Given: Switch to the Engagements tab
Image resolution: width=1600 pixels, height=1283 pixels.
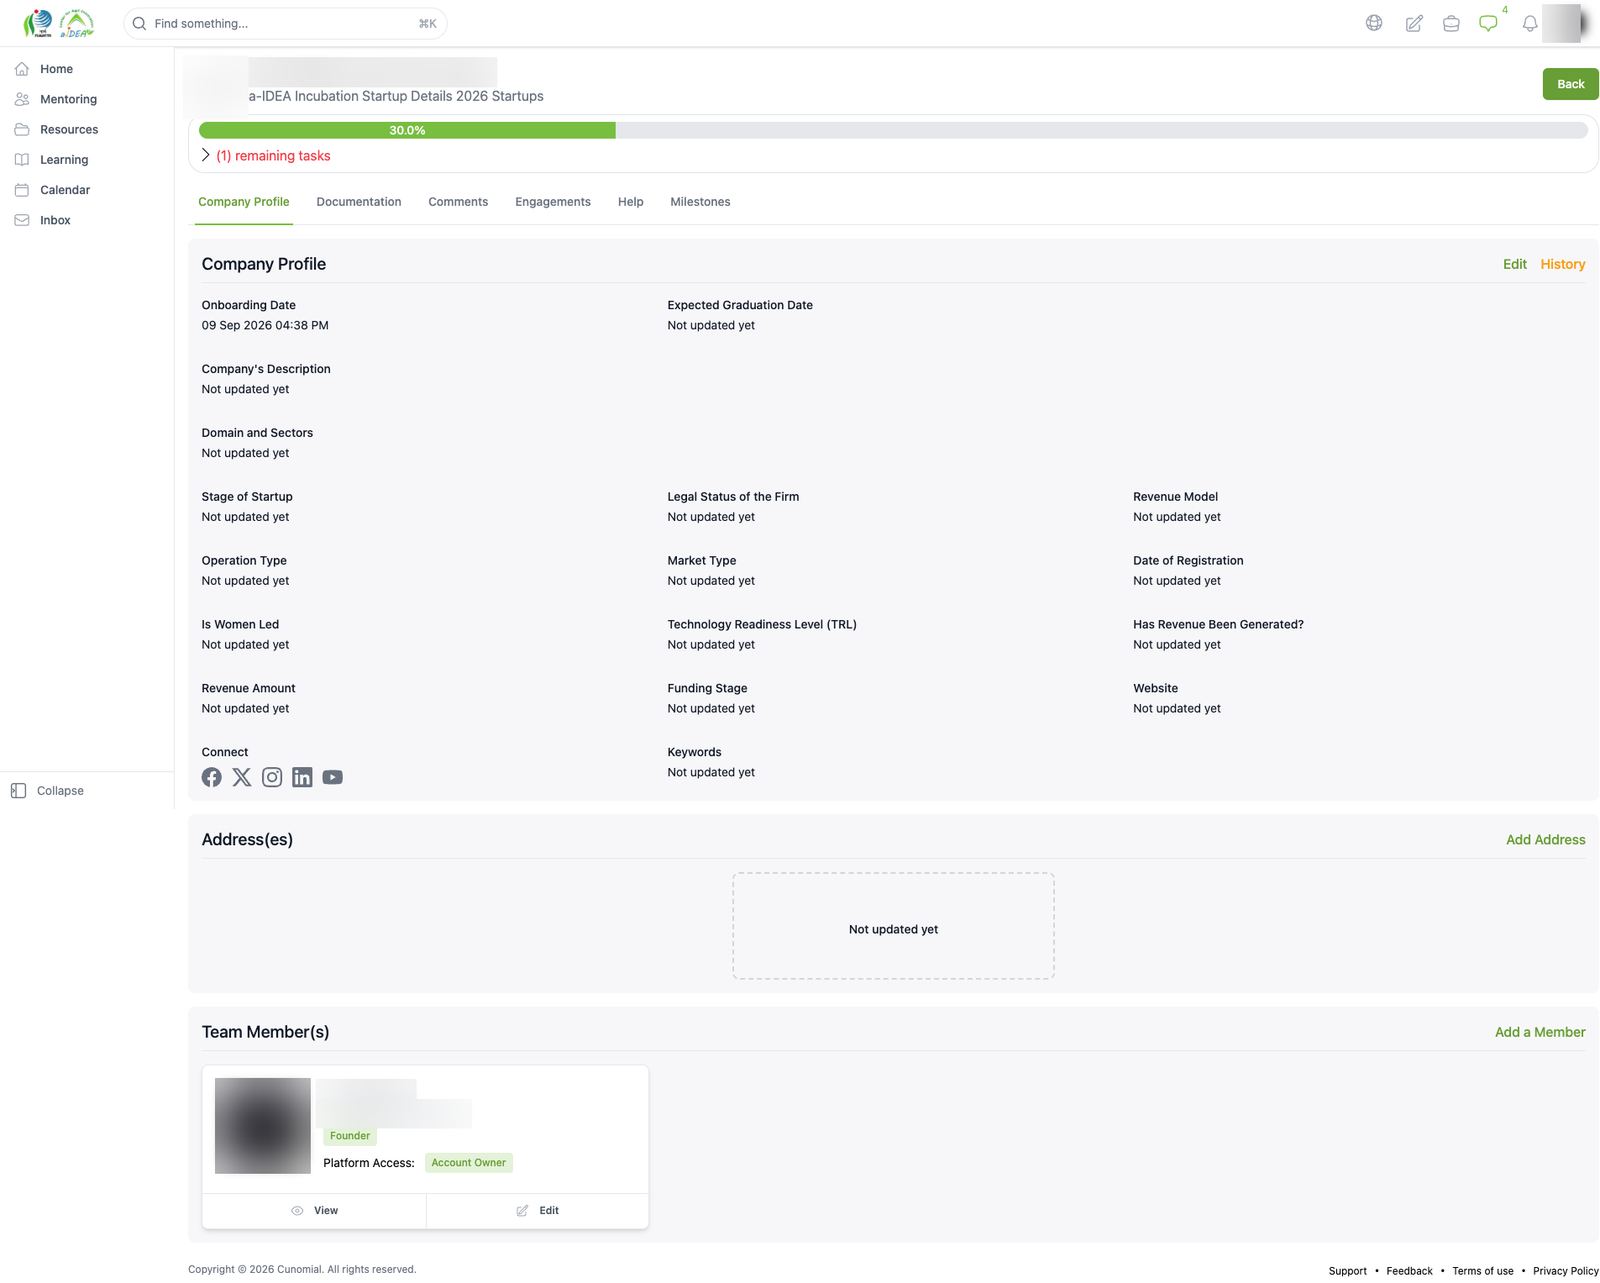Looking at the screenshot, I should click(553, 202).
